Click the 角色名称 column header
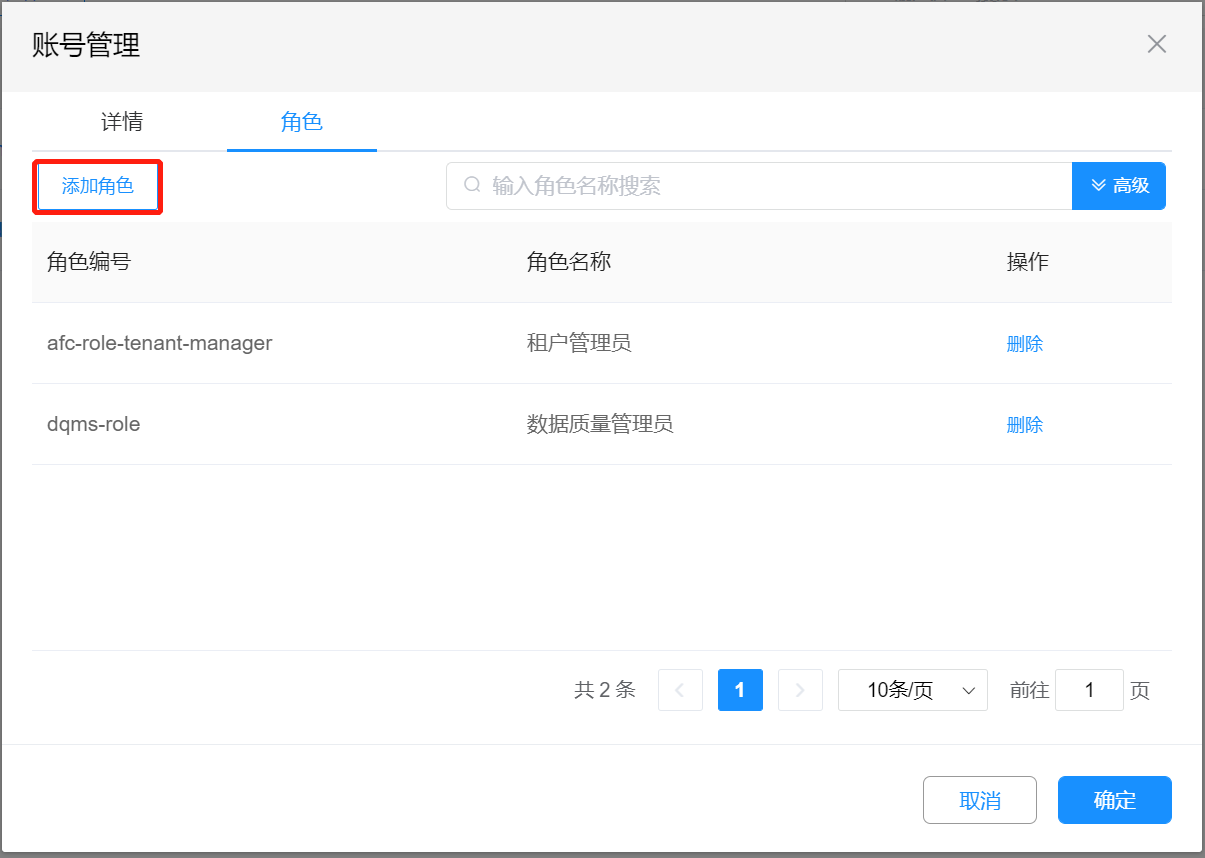The image size is (1205, 858). 569,262
